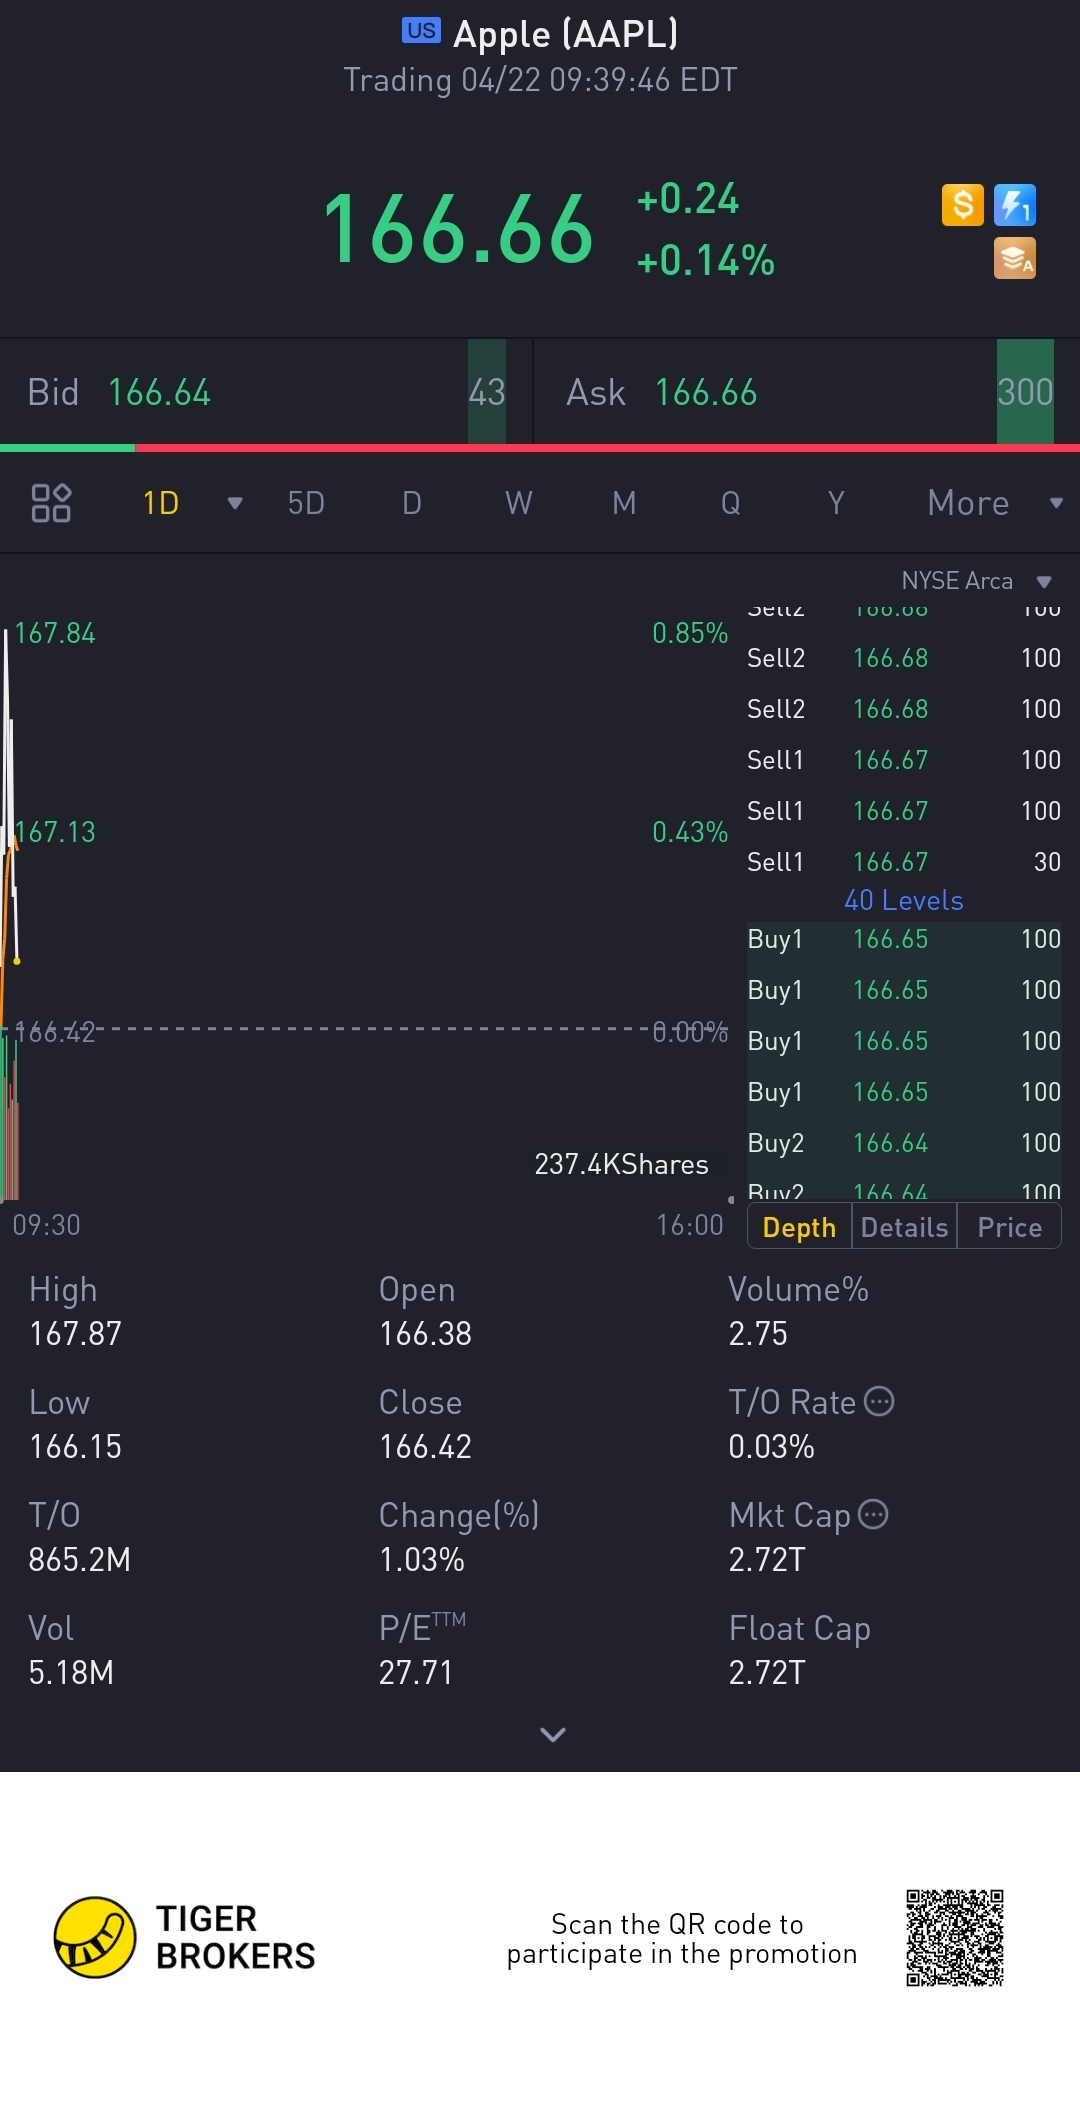Tap the 237.4KShares volume label

pyautogui.click(x=621, y=1164)
